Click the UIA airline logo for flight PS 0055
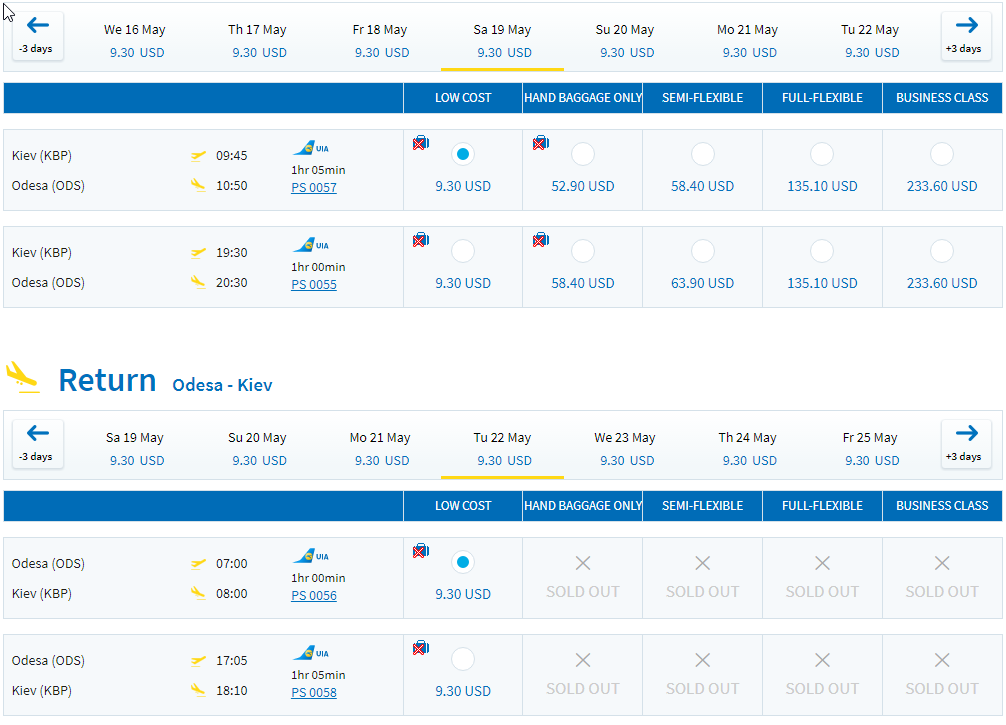 312,245
